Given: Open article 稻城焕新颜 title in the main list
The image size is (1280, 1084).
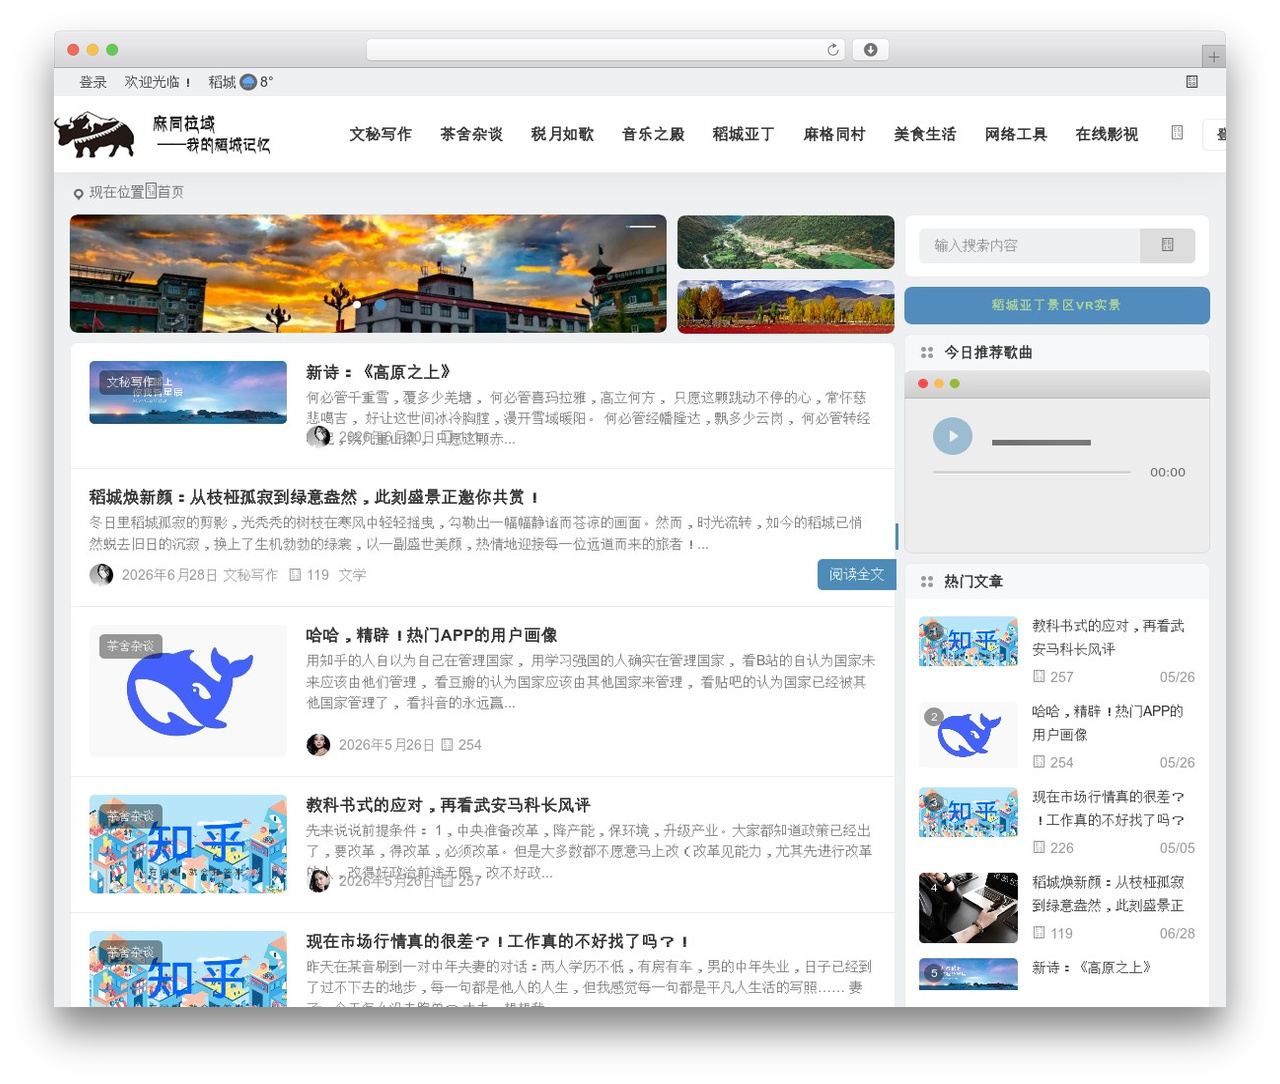Looking at the screenshot, I should point(315,497).
